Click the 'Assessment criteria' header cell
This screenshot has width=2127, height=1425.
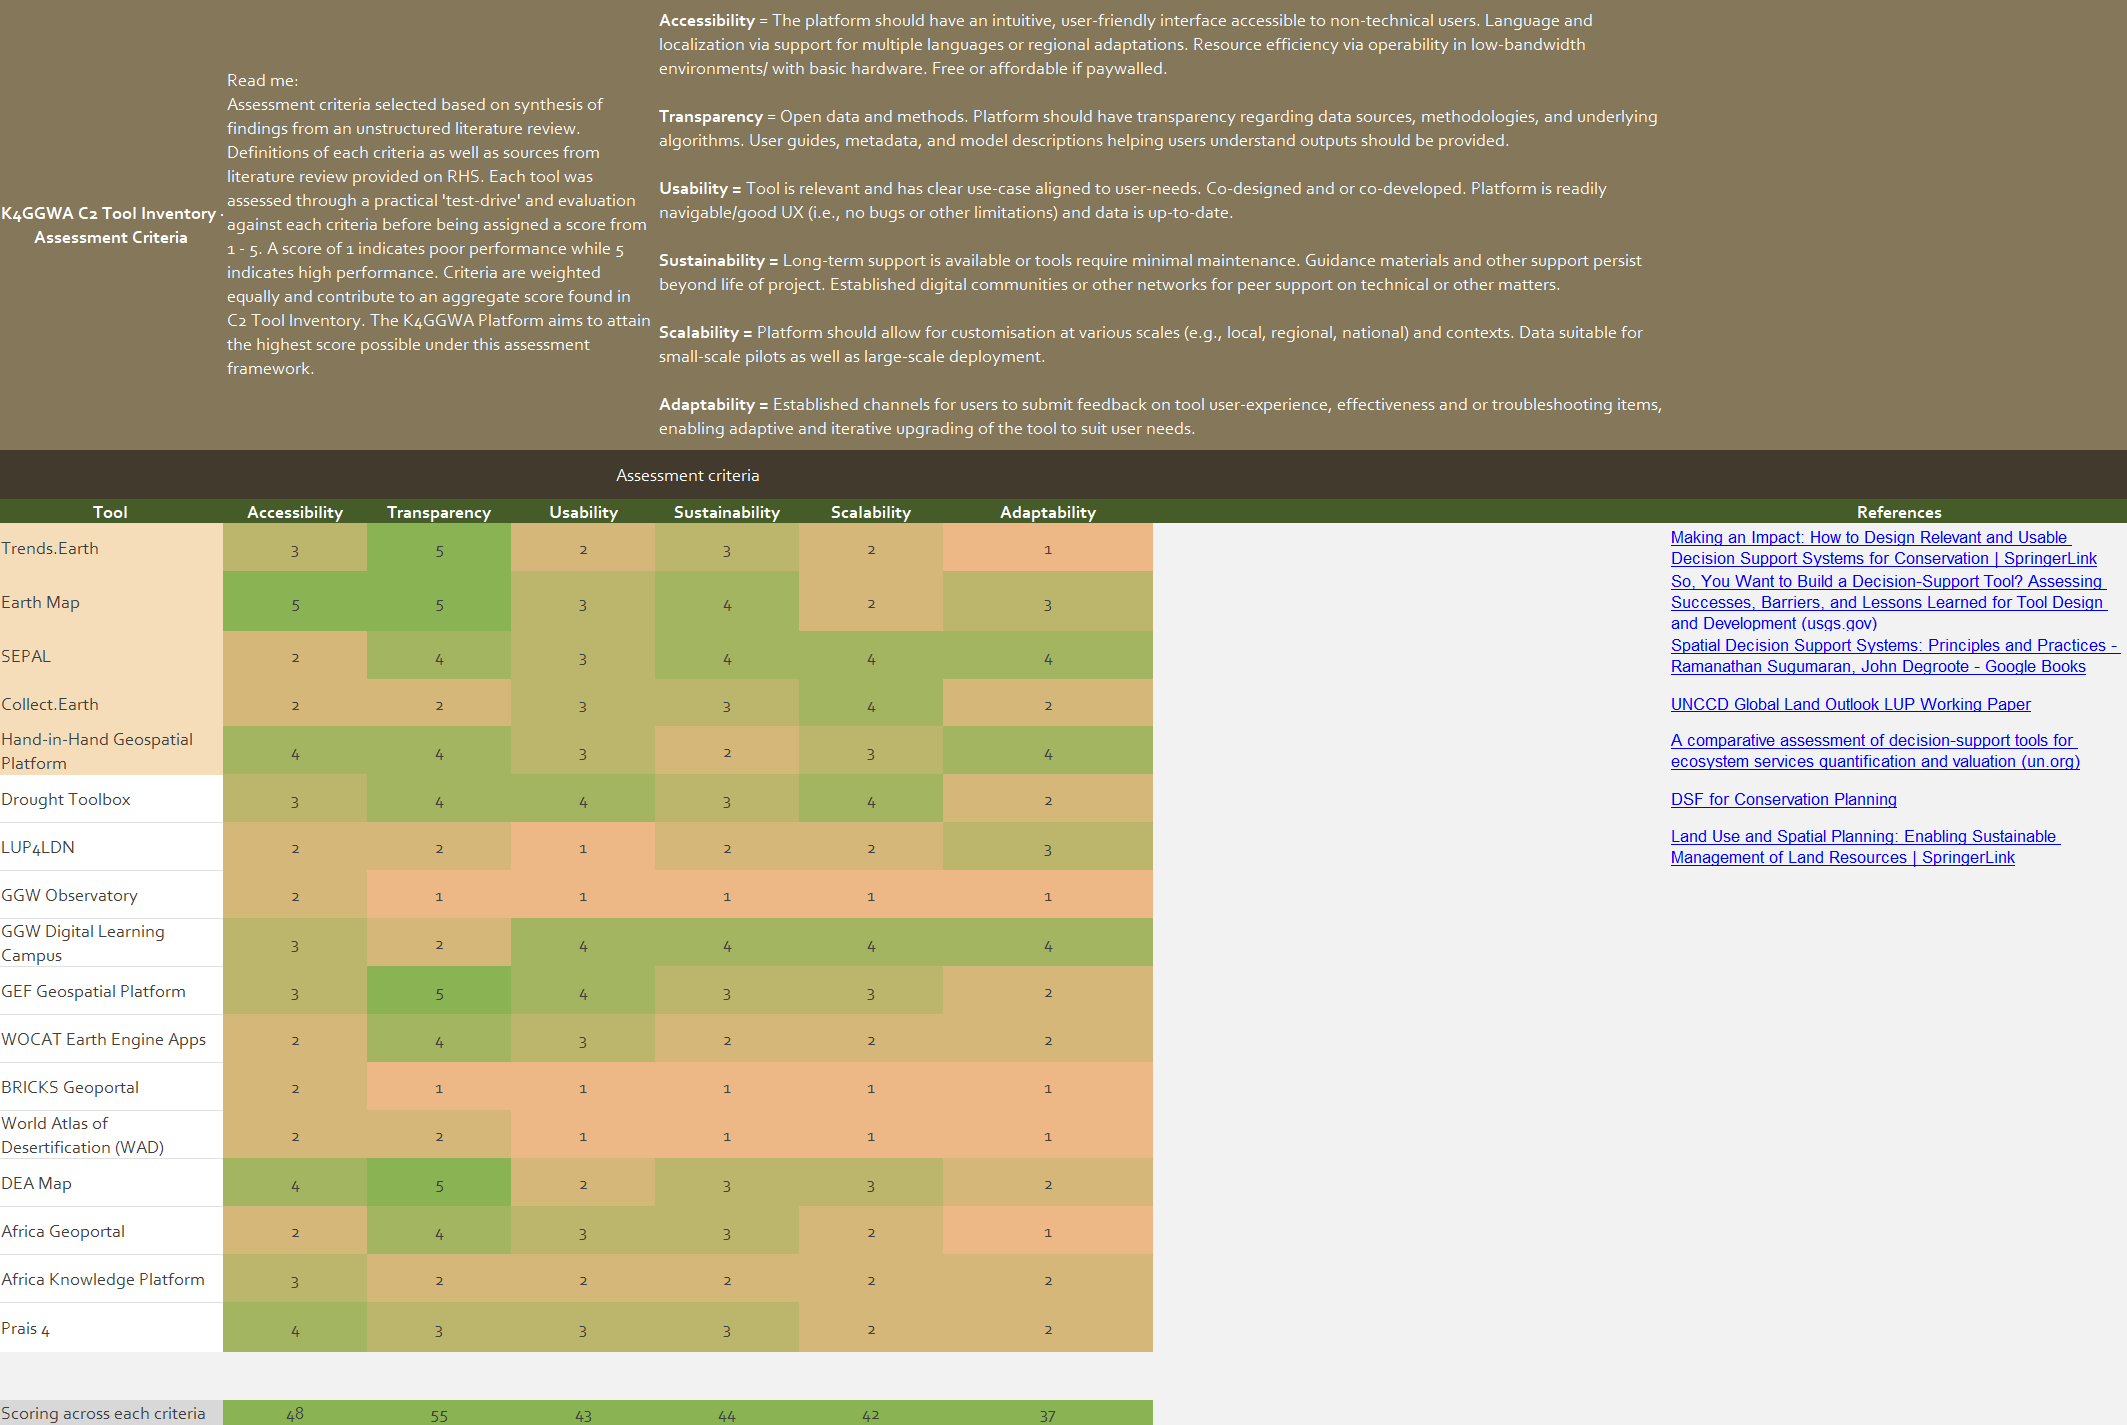(x=688, y=476)
